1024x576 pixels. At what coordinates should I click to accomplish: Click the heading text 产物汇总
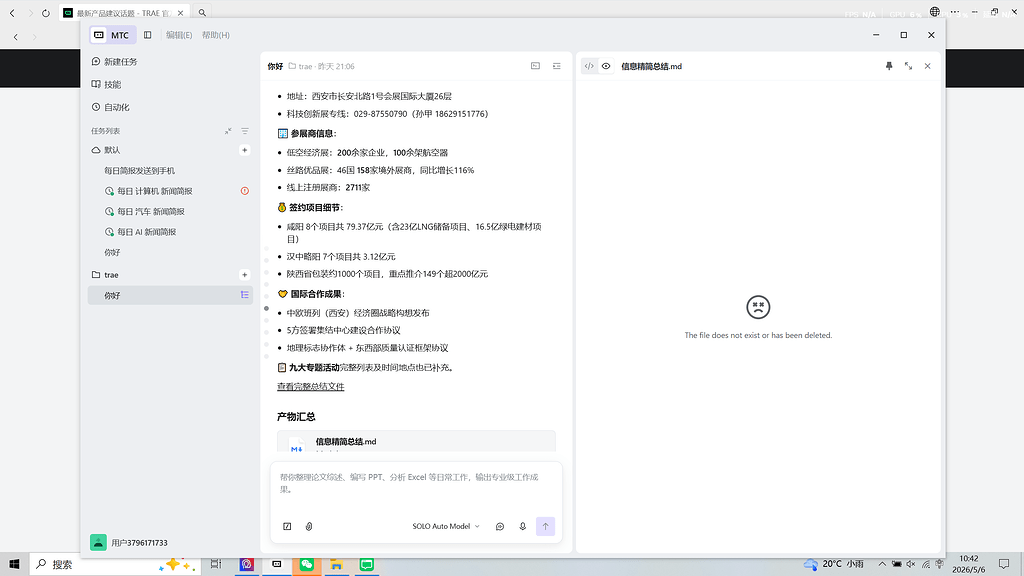click(x=296, y=417)
